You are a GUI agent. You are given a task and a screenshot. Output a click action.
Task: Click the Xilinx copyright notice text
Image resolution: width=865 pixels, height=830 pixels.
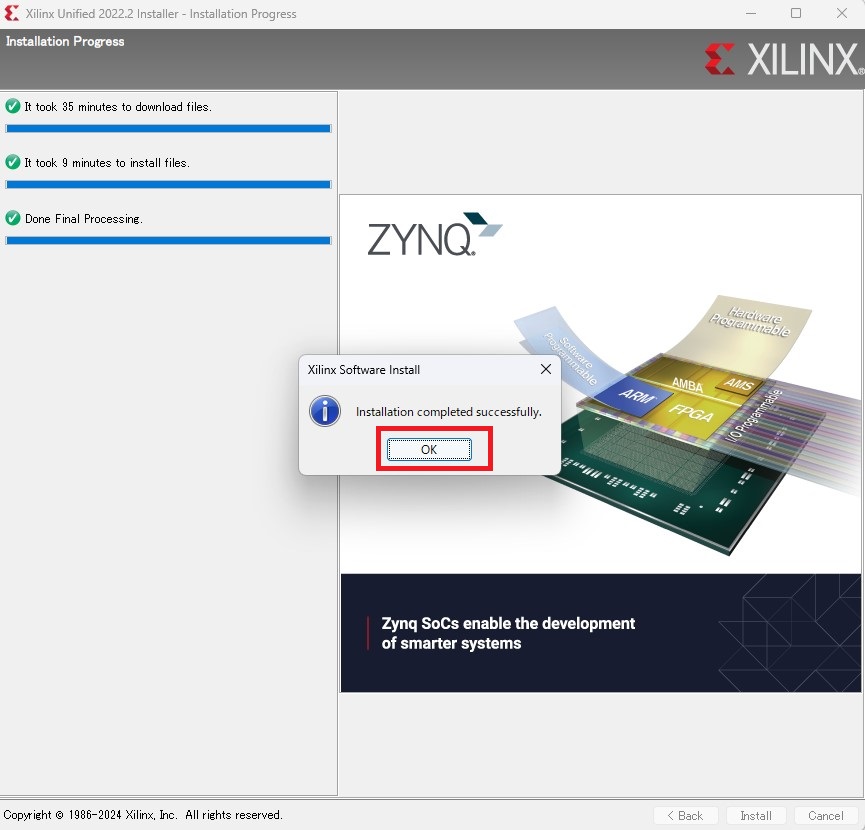[x=143, y=815]
